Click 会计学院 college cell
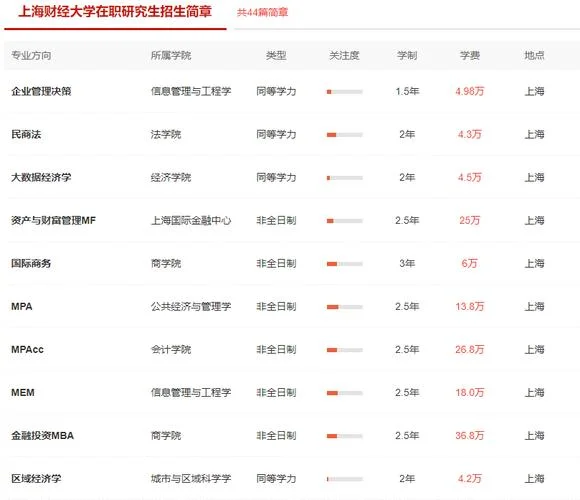 pos(171,349)
